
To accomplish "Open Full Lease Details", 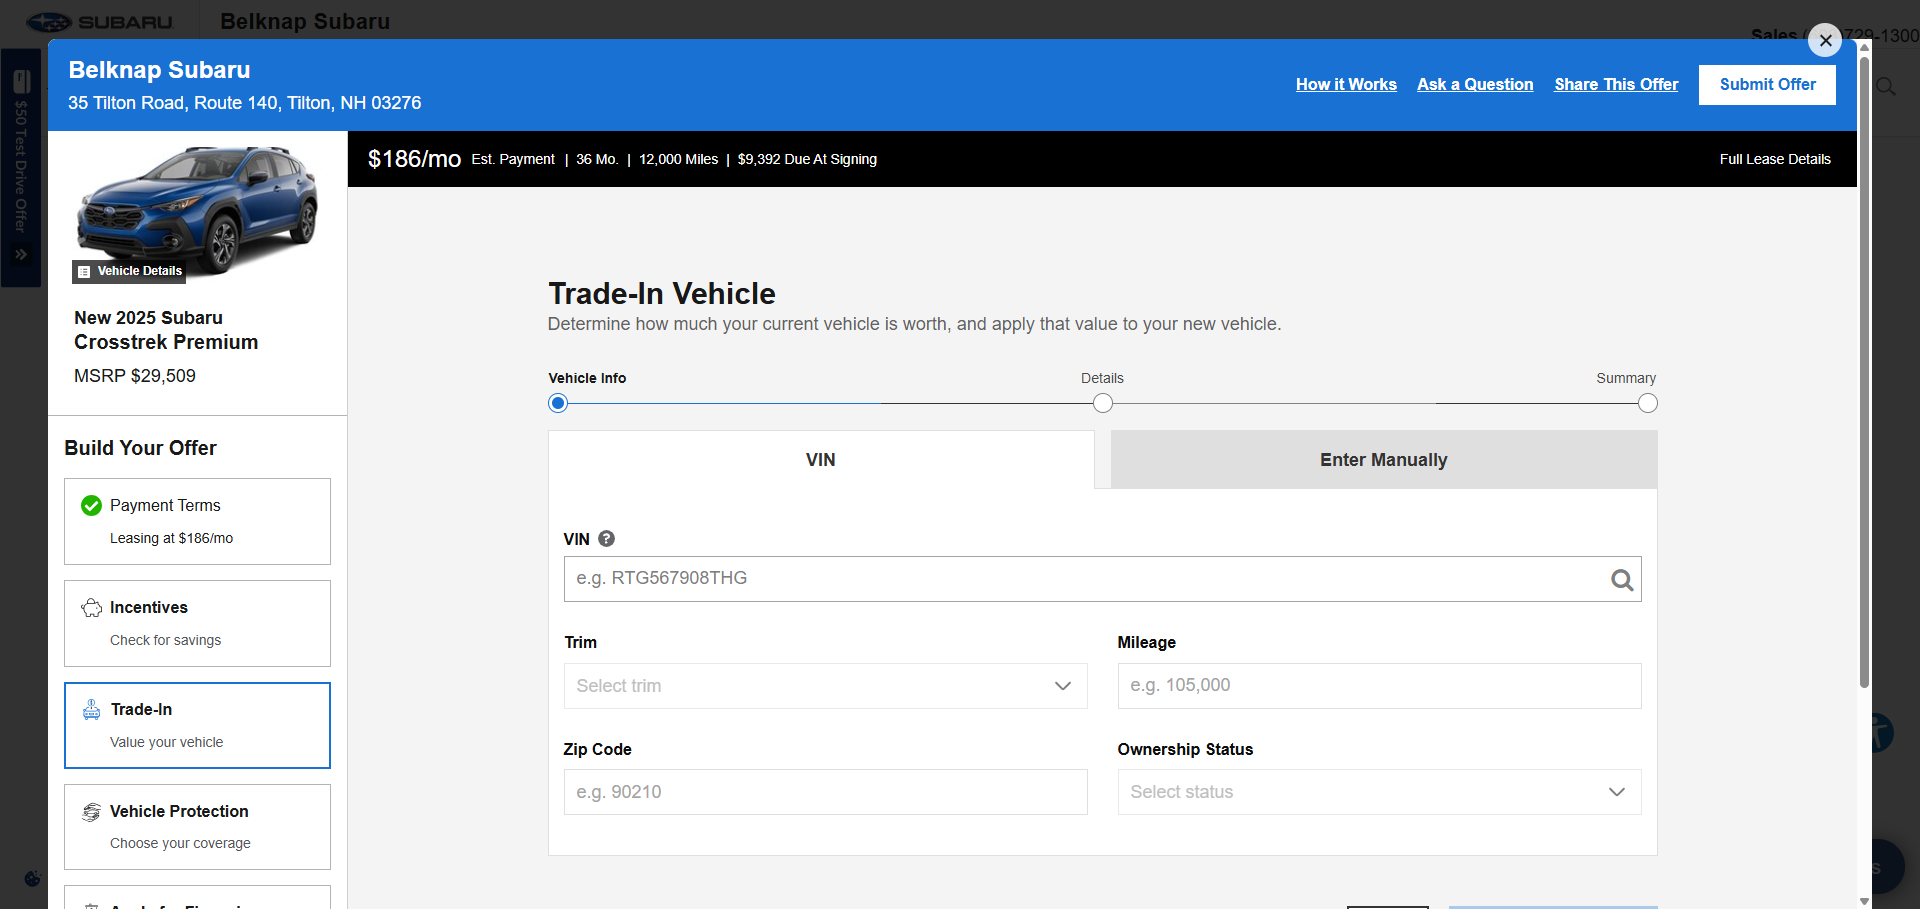I will tap(1775, 159).
